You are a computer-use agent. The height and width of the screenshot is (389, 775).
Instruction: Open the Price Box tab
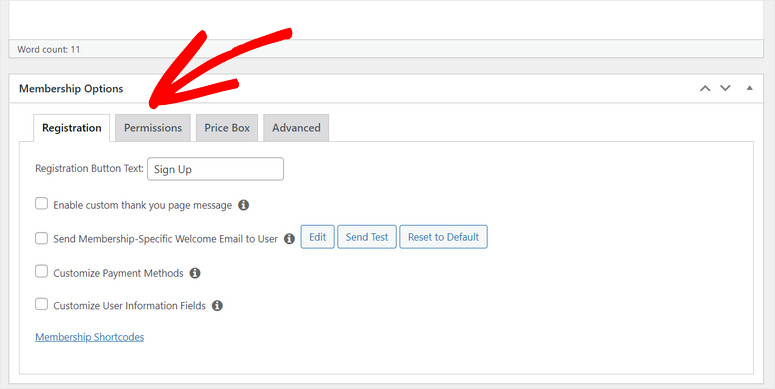point(227,128)
